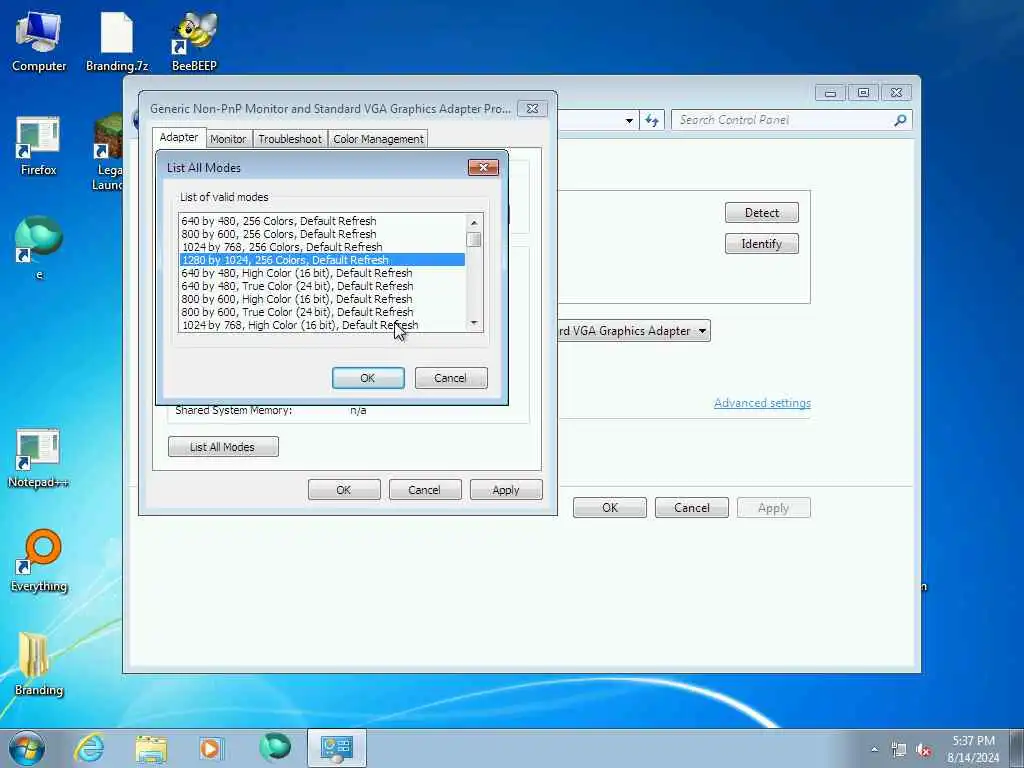
Task: Select 640 by 480, High Color (16 bit)
Action: [x=322, y=273]
